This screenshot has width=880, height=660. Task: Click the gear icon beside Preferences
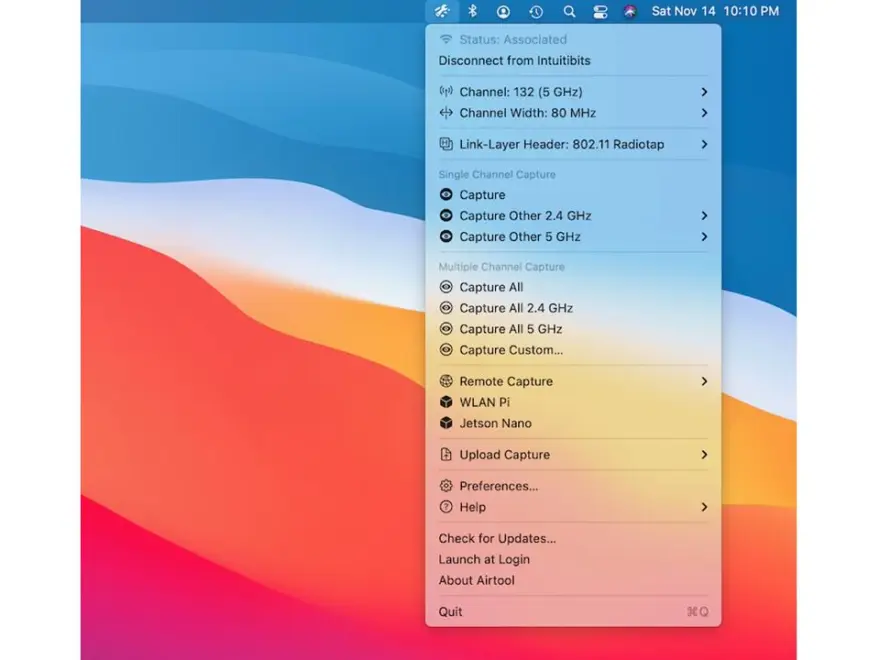[446, 485]
